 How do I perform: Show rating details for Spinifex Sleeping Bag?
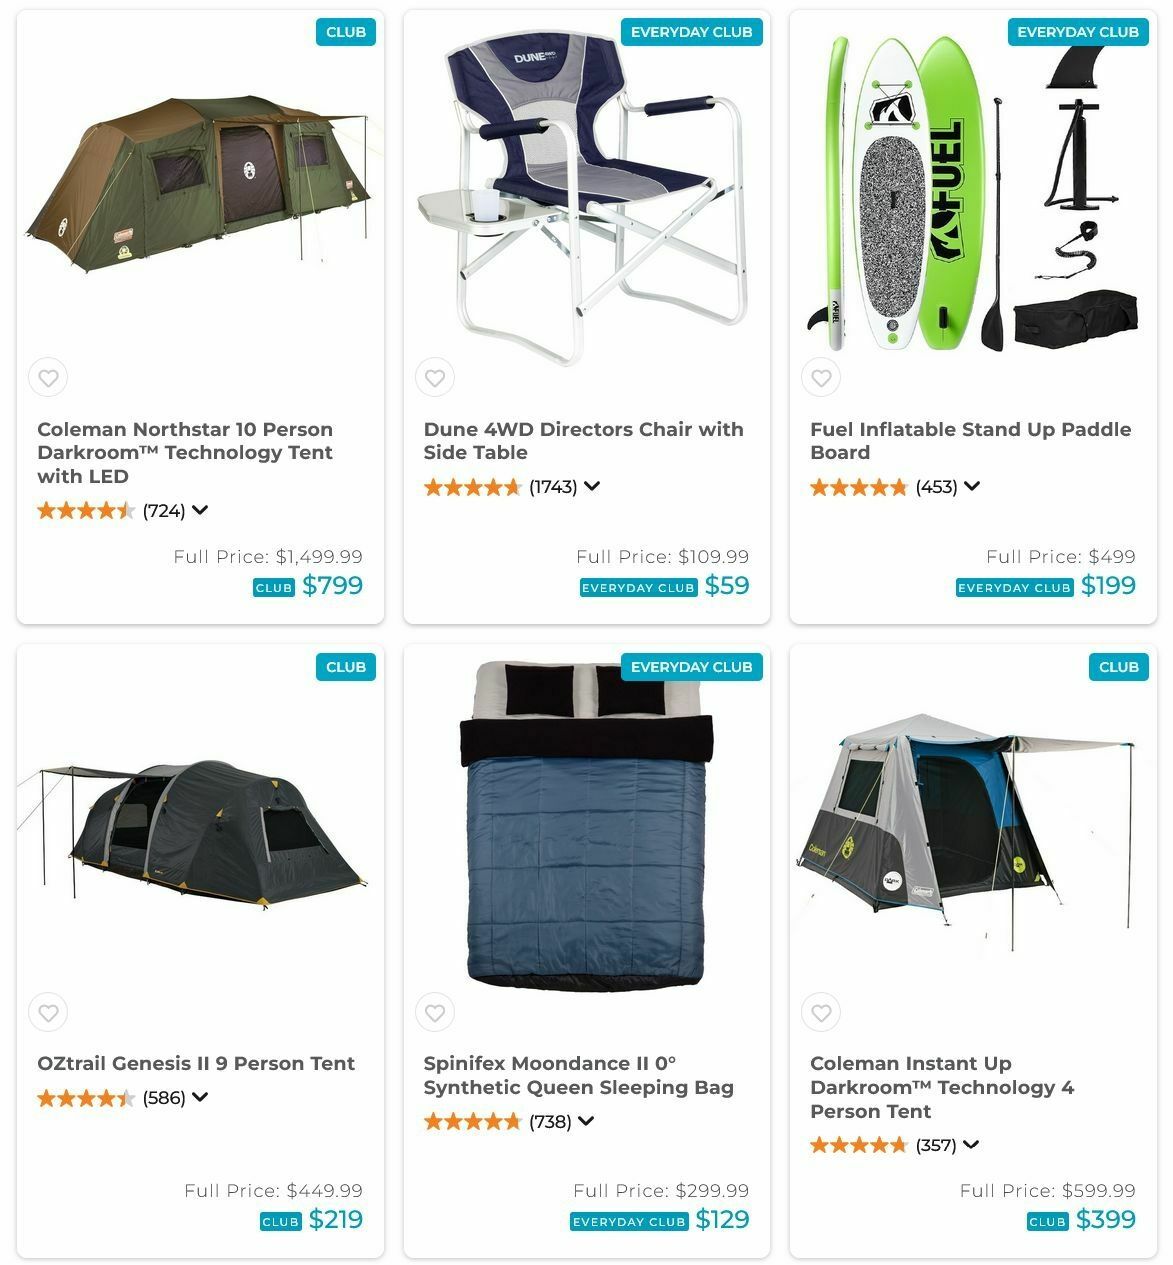pyautogui.click(x=586, y=1121)
